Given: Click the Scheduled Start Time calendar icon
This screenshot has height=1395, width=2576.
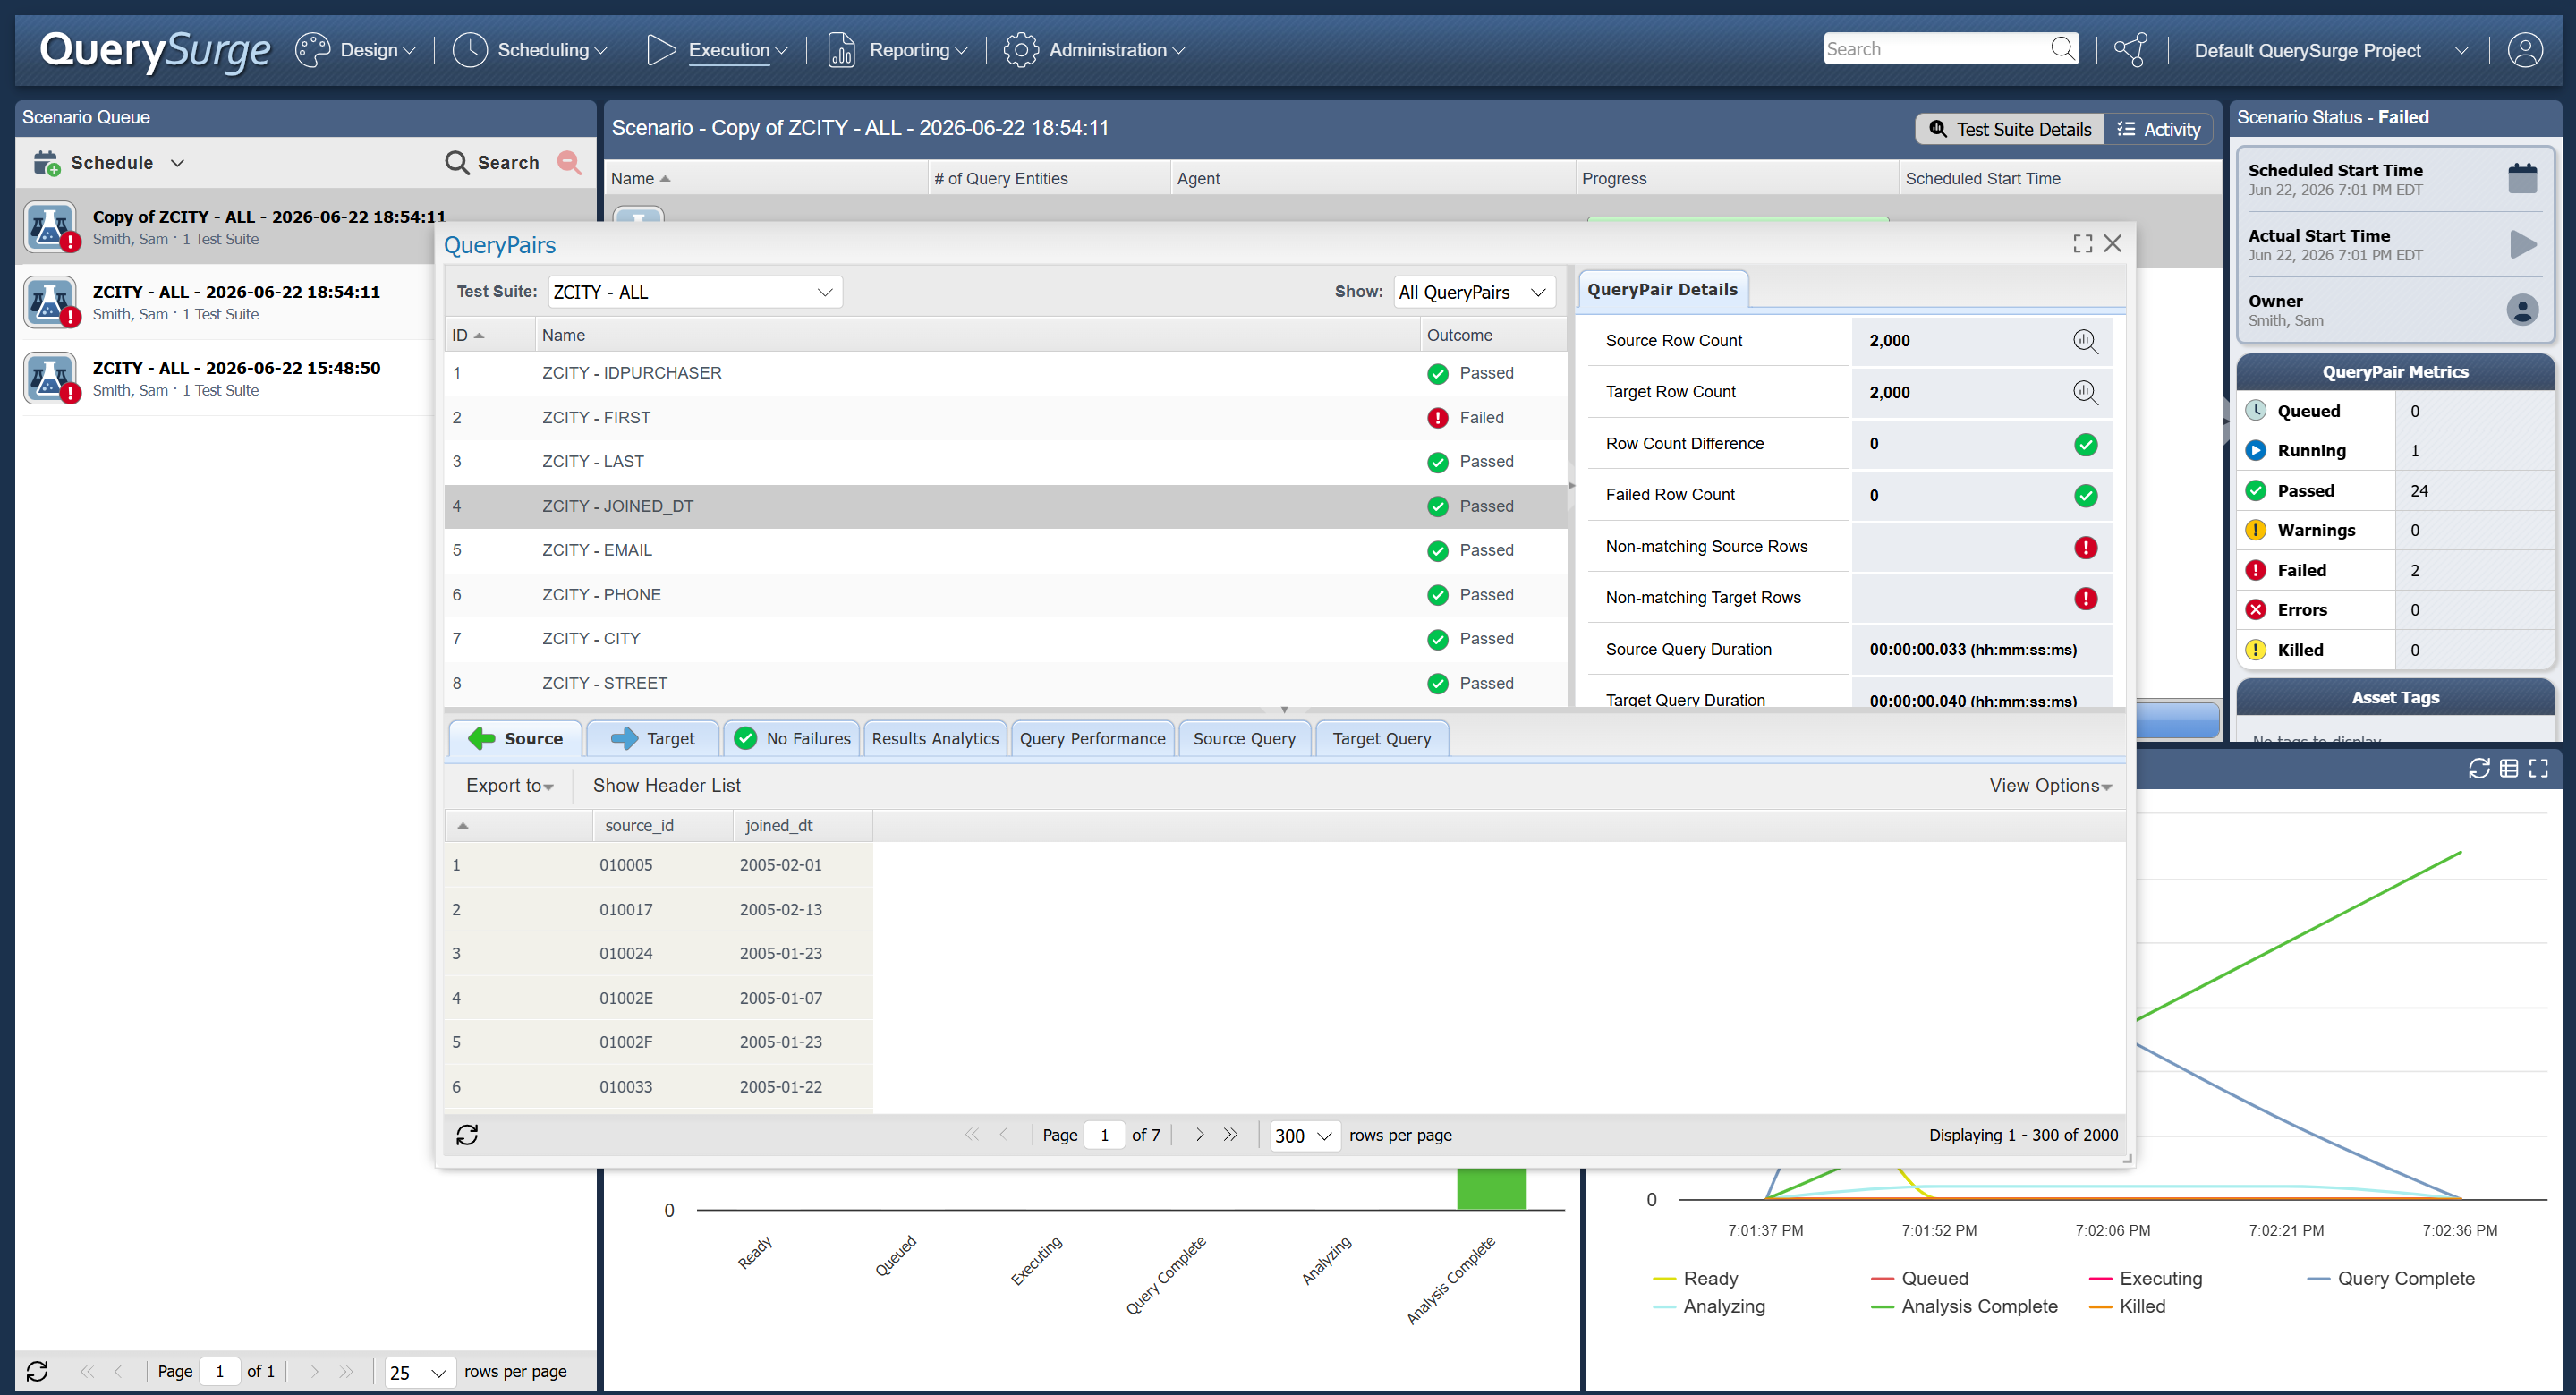Looking at the screenshot, I should (2522, 179).
